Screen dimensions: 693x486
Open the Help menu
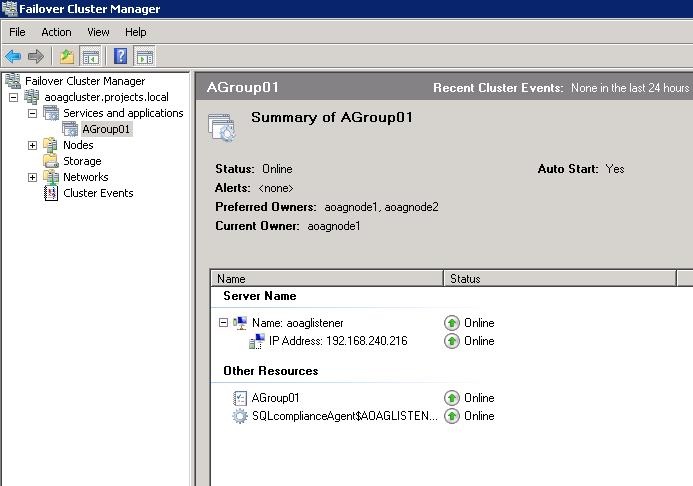point(135,32)
